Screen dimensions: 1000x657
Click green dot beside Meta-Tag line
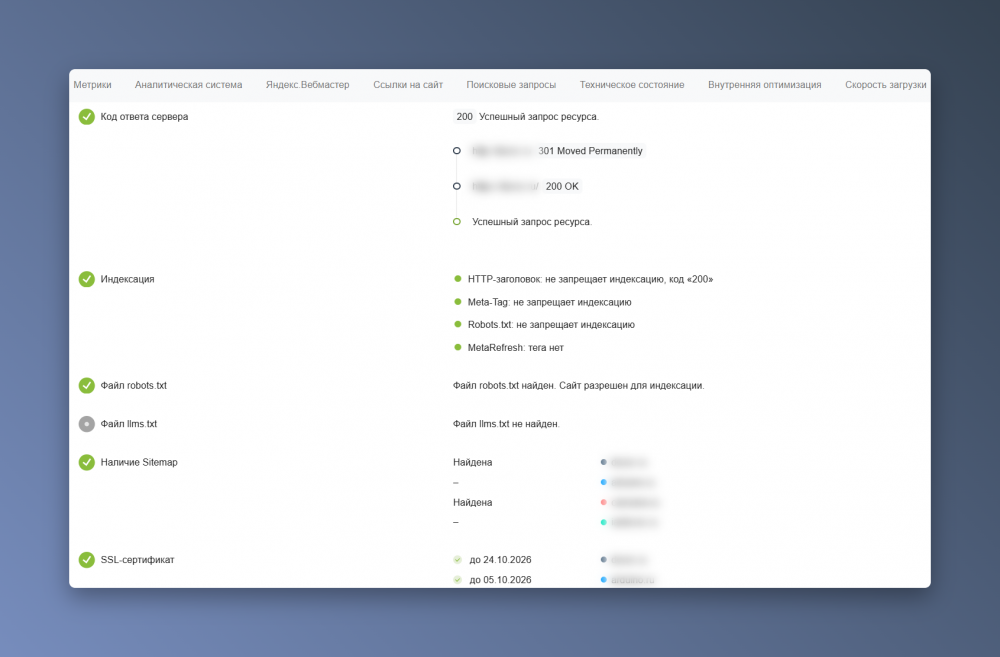click(457, 302)
